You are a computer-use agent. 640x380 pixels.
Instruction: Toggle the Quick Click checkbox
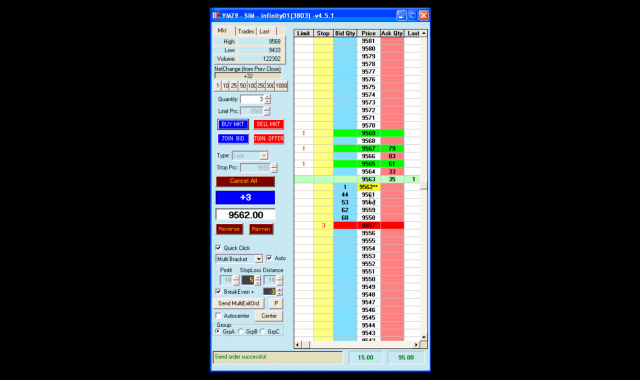coord(218,248)
